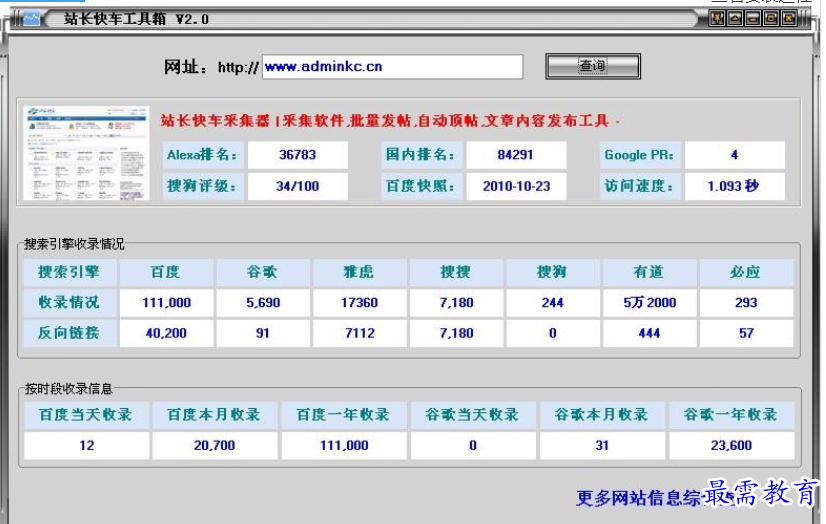826x524 pixels.
Task: Click the red 站长快车采集器 site title text
Action: pyautogui.click(x=390, y=121)
